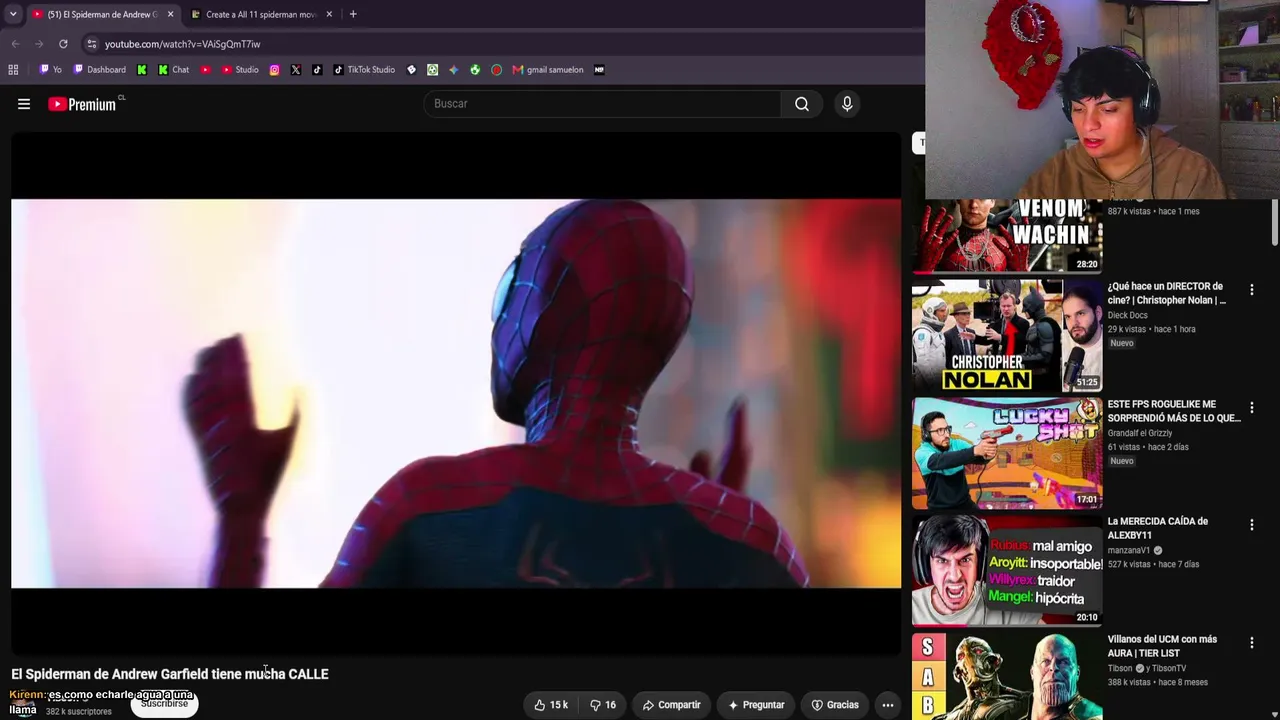Open the Instagram bookmark icon

point(274,70)
